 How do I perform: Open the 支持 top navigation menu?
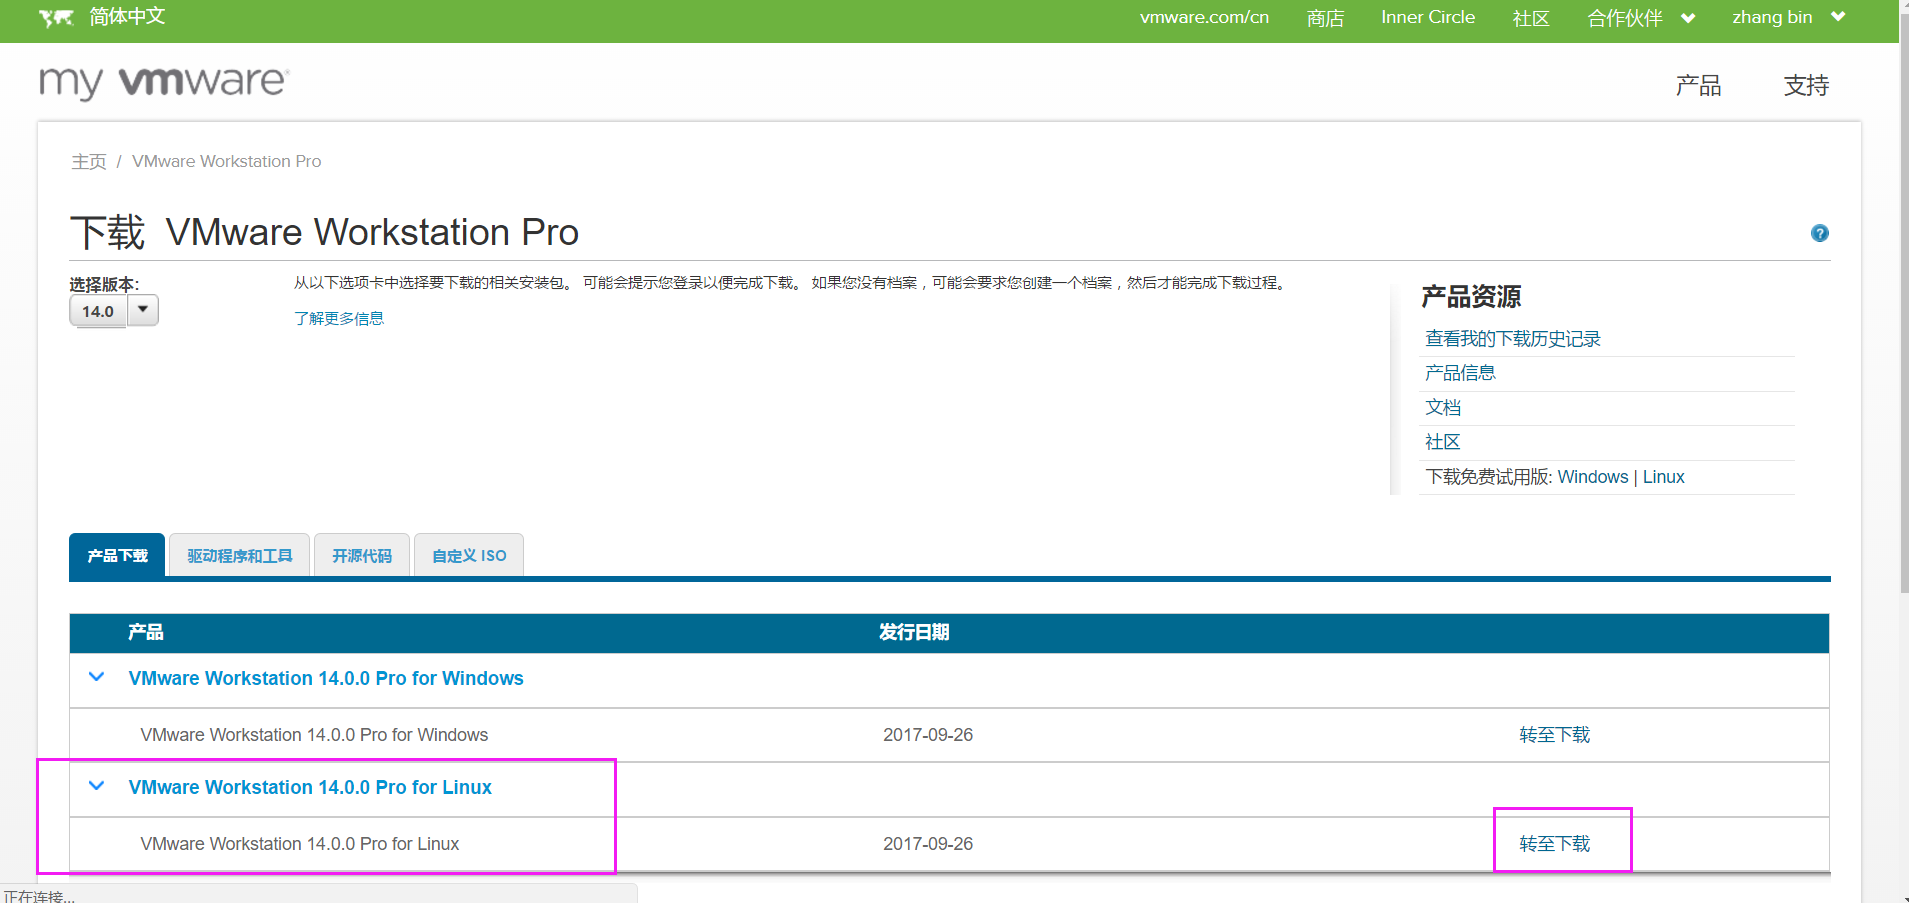coord(1806,86)
